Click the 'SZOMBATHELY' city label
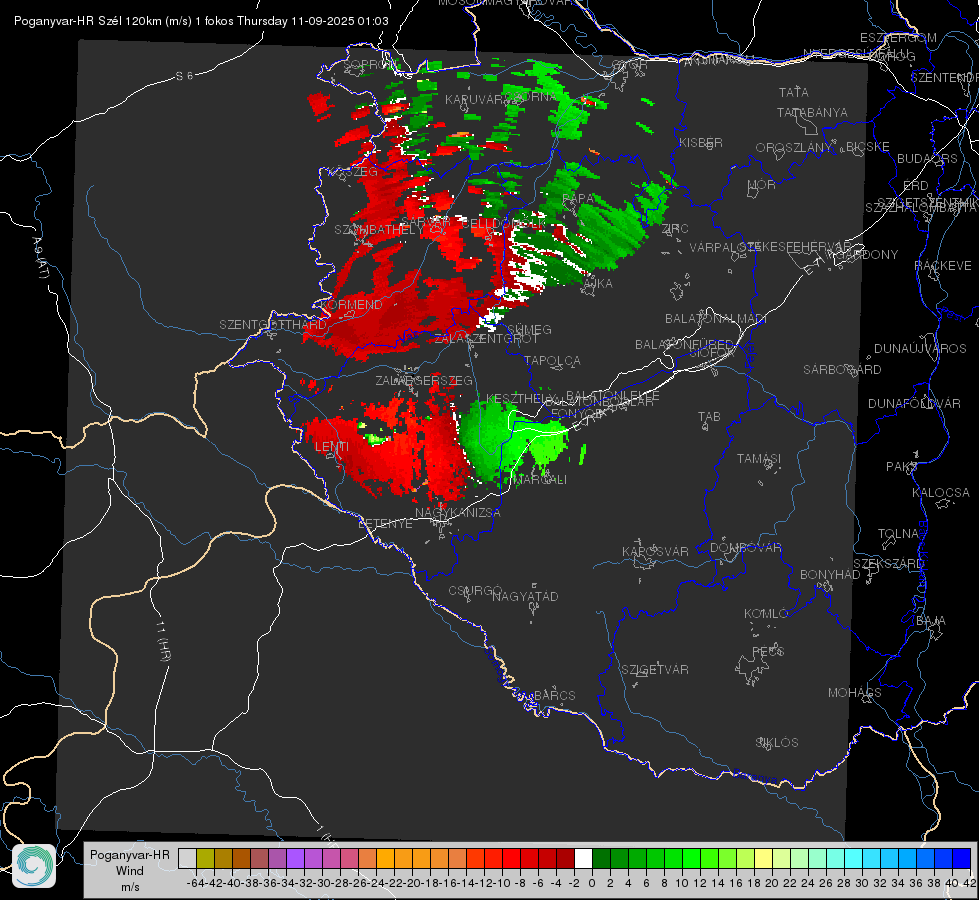The image size is (979, 900). coord(379,230)
